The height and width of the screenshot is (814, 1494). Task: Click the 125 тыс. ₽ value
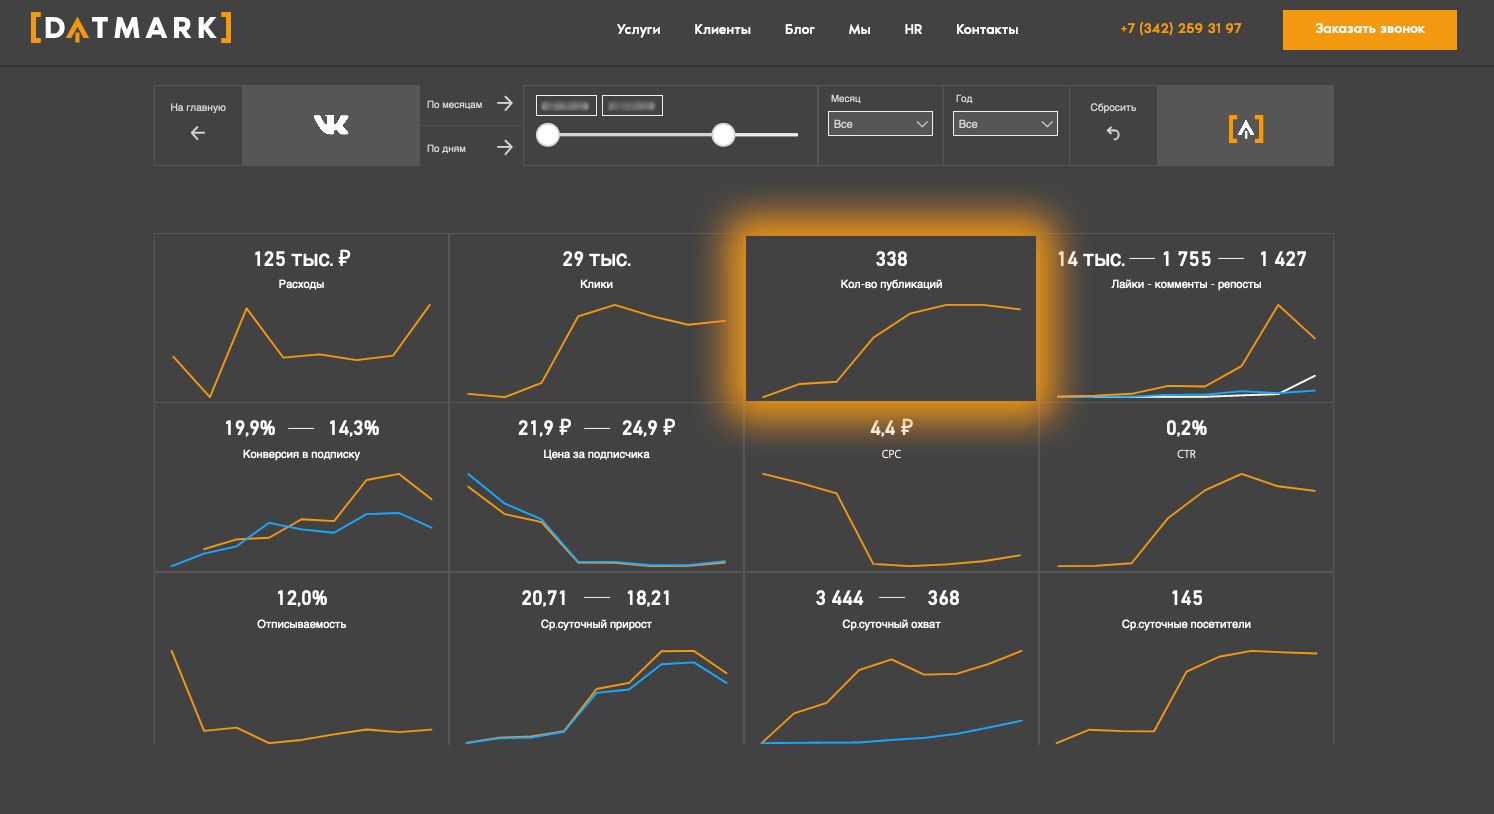pyautogui.click(x=302, y=259)
